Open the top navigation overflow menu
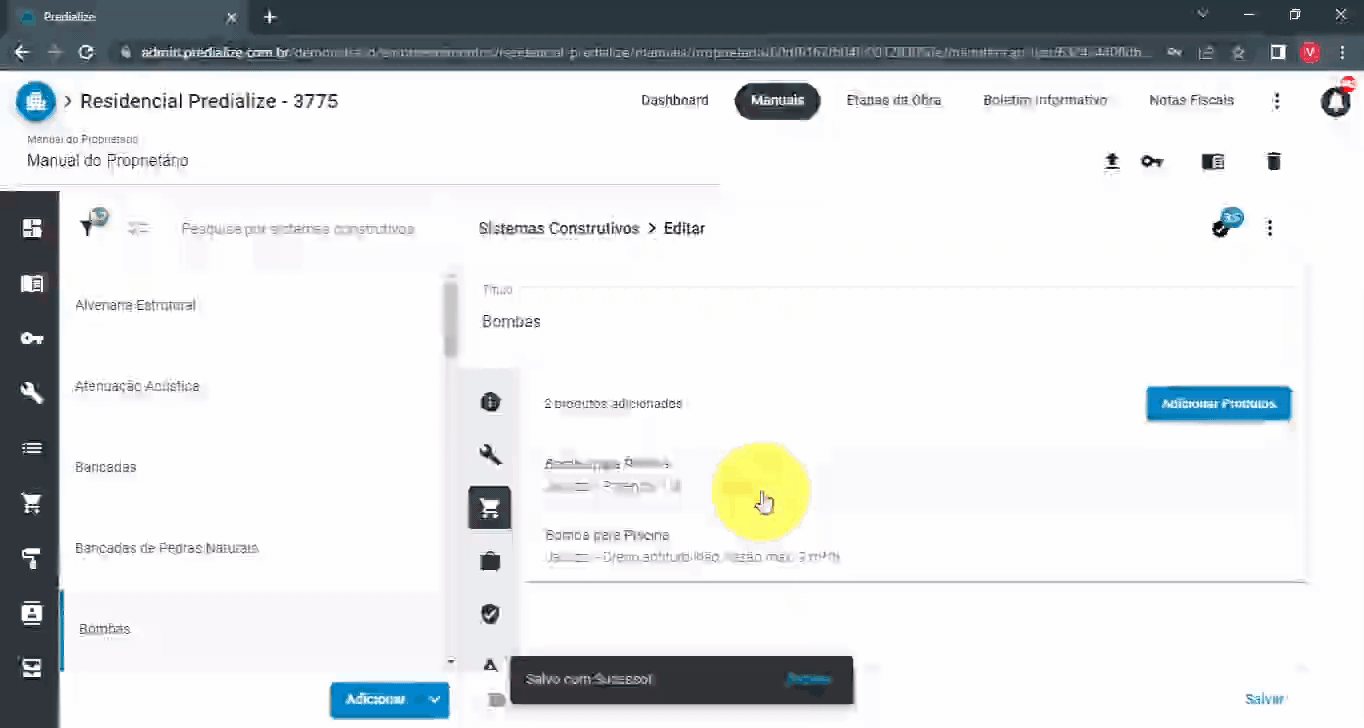 [1276, 101]
